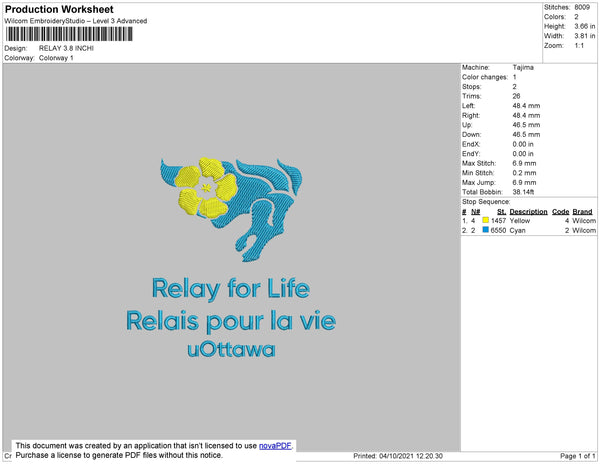
Task: Click the Total Bobbin value 38.14ft
Action: pos(523,192)
